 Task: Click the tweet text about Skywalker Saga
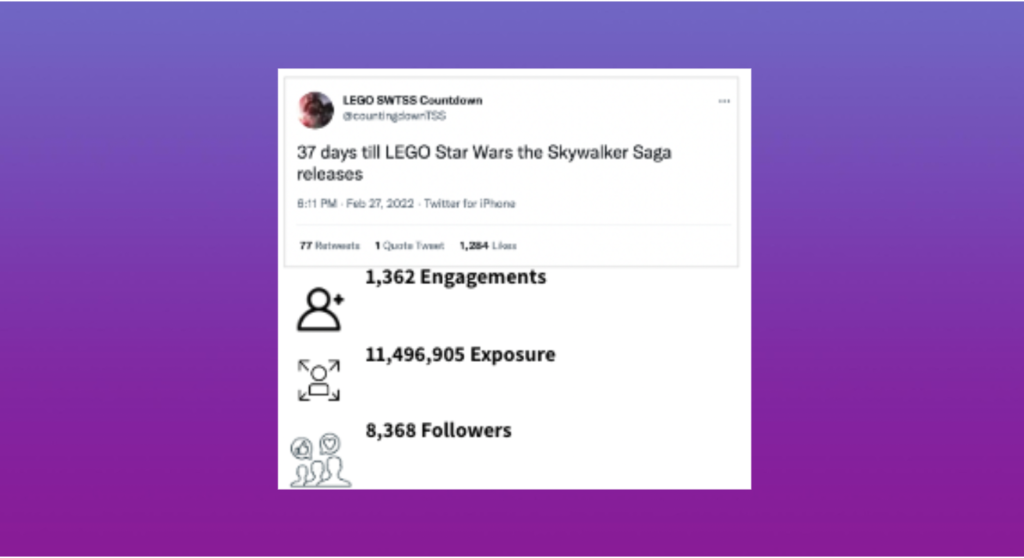484,163
